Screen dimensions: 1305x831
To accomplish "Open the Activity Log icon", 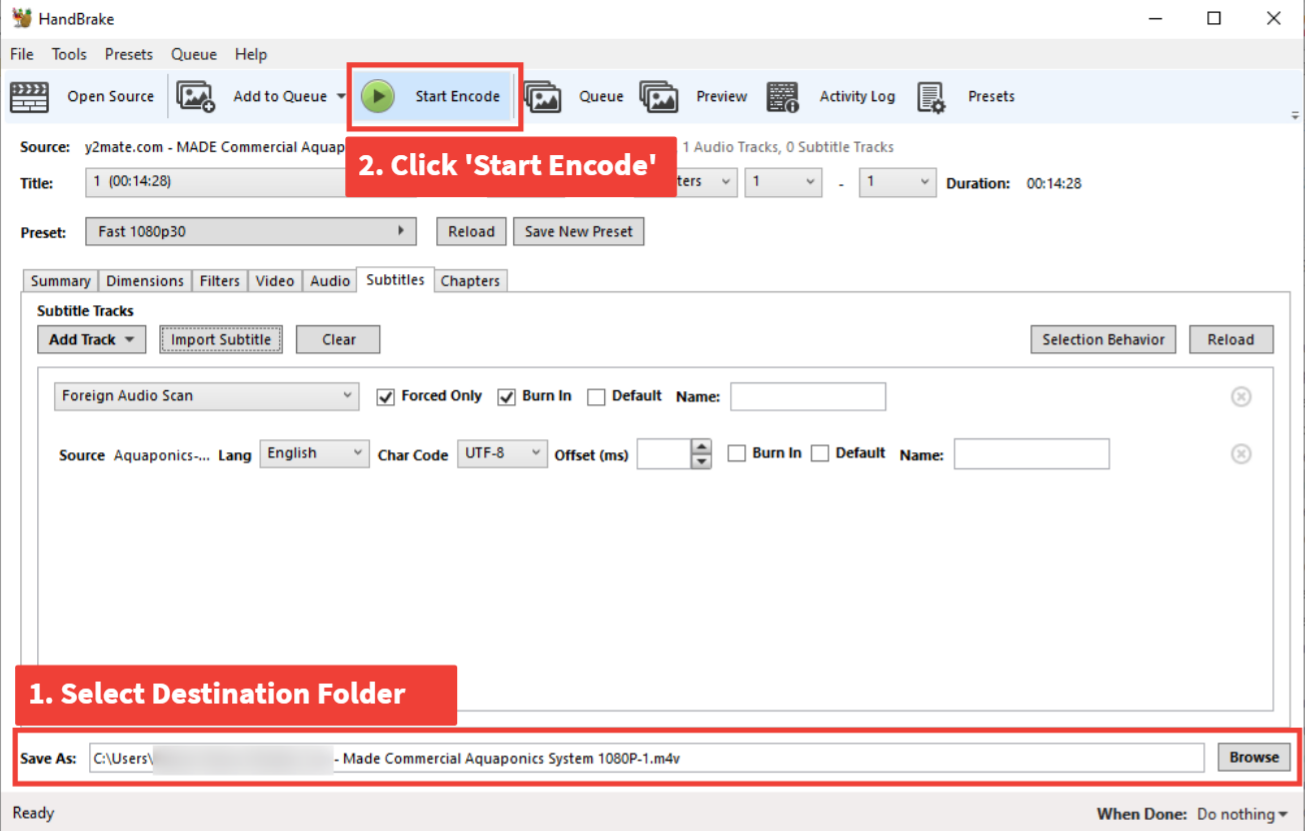I will [x=783, y=97].
